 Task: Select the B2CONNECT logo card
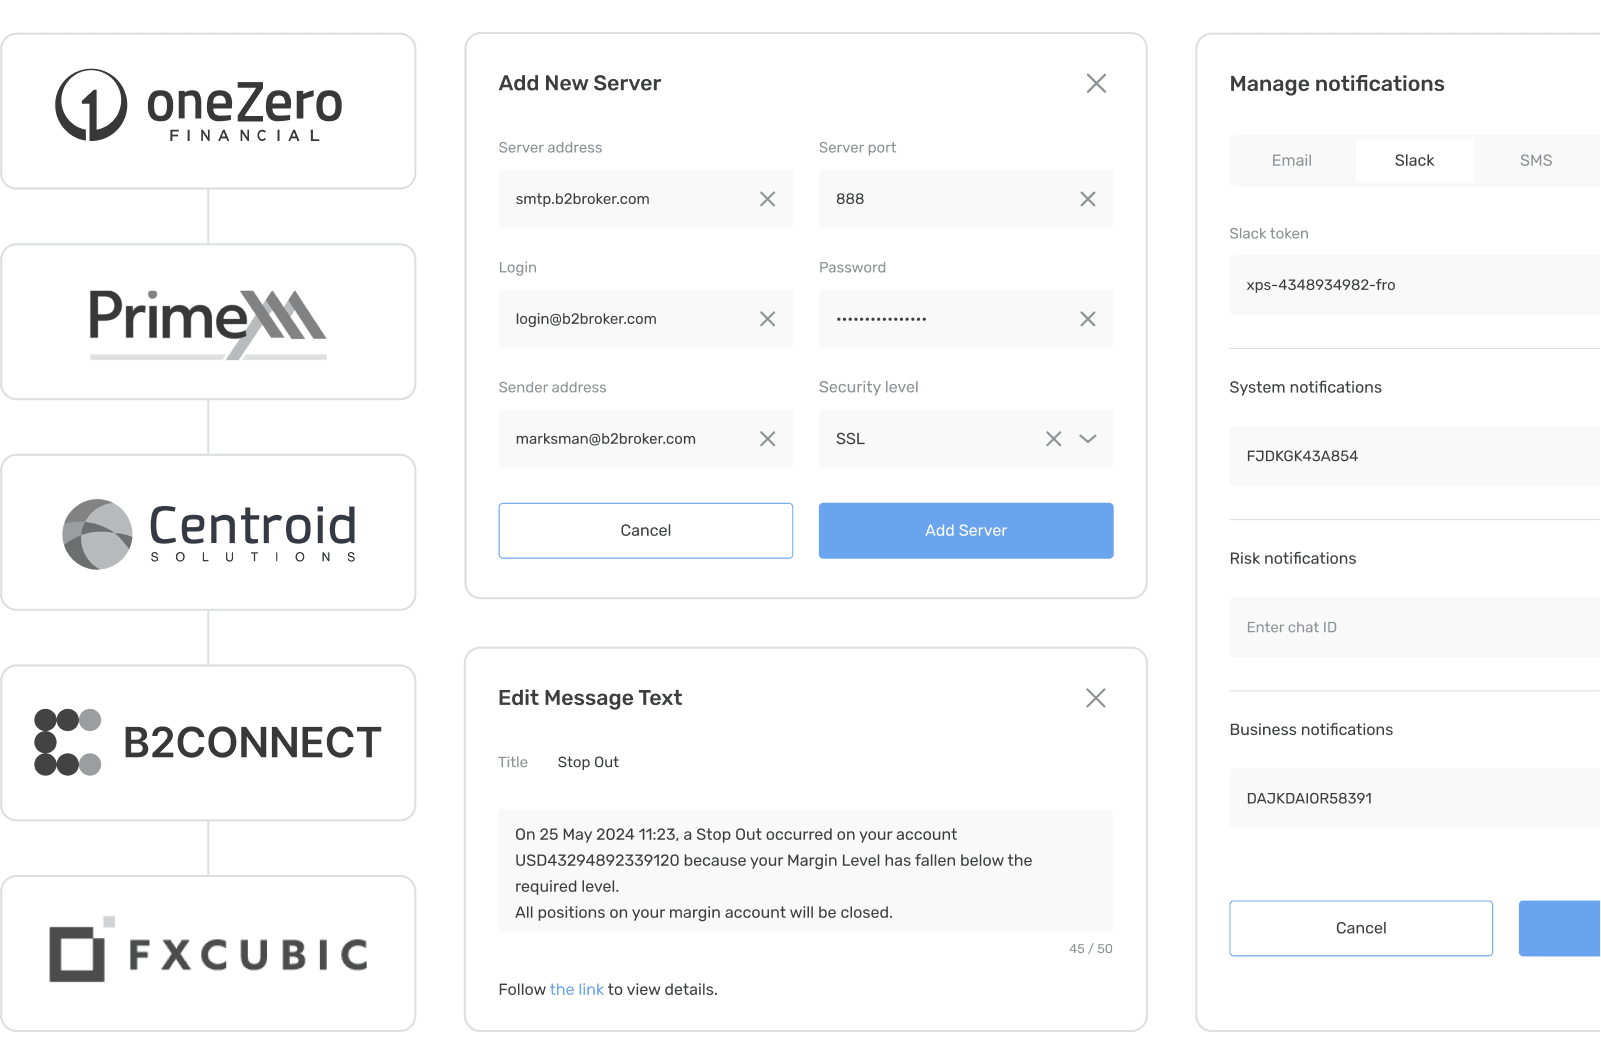point(208,743)
